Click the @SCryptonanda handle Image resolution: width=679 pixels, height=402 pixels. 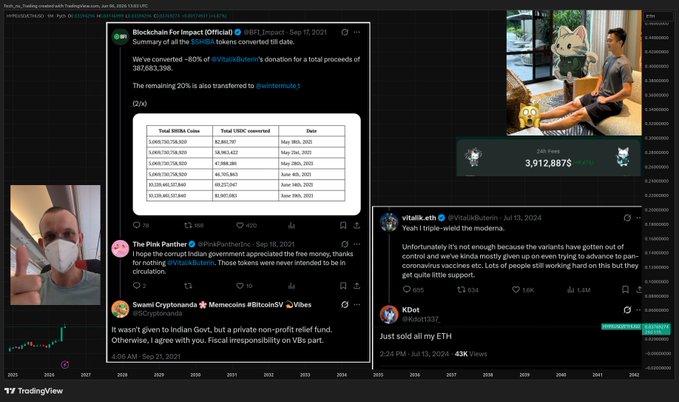click(x=157, y=313)
